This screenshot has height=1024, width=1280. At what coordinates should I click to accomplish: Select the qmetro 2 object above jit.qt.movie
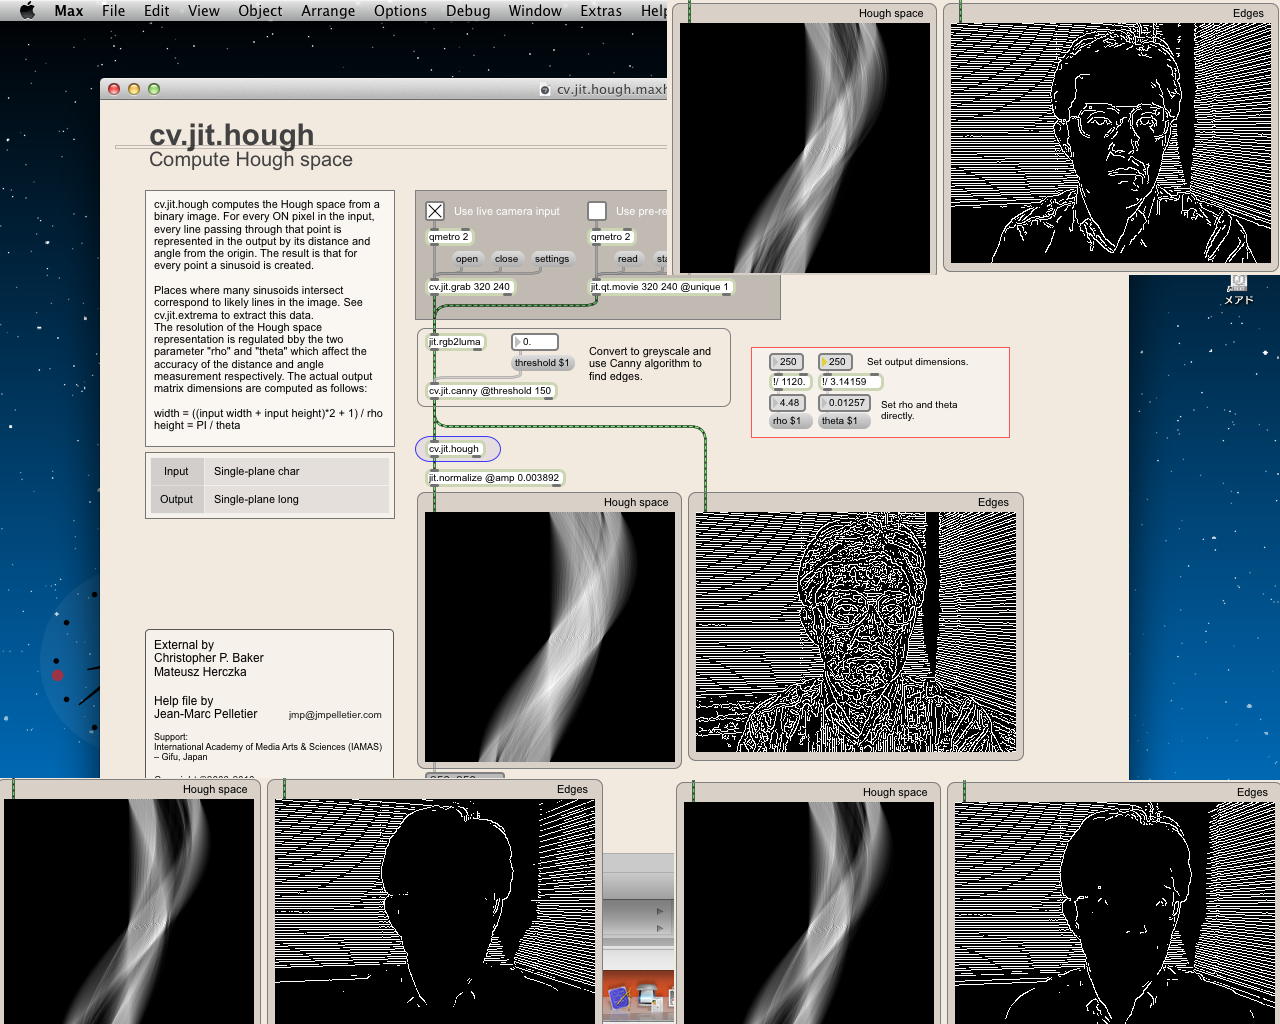611,237
